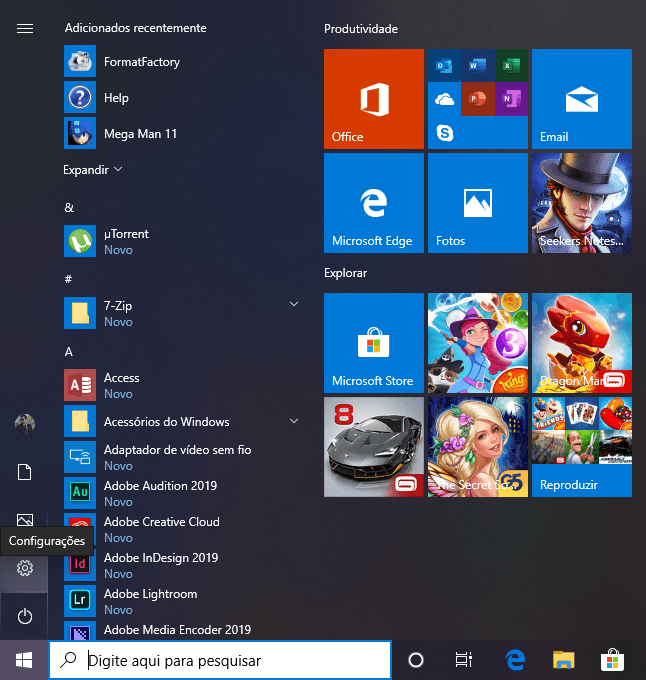Open FormatFactory from recently added
Image resolution: width=646 pixels, height=680 pixels.
click(x=141, y=62)
